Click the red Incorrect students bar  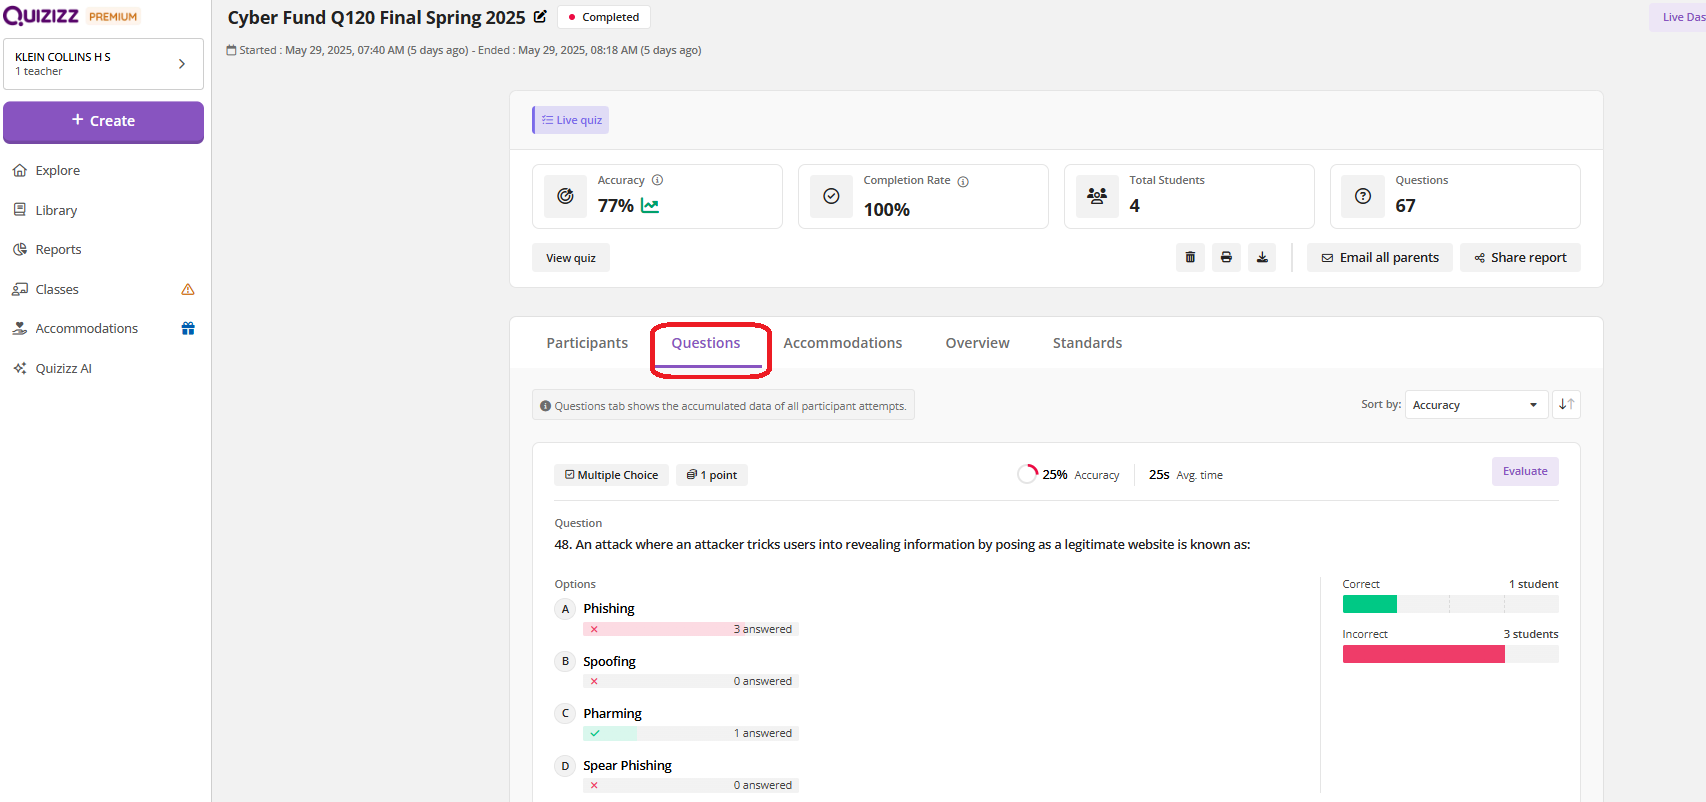pyautogui.click(x=1423, y=654)
